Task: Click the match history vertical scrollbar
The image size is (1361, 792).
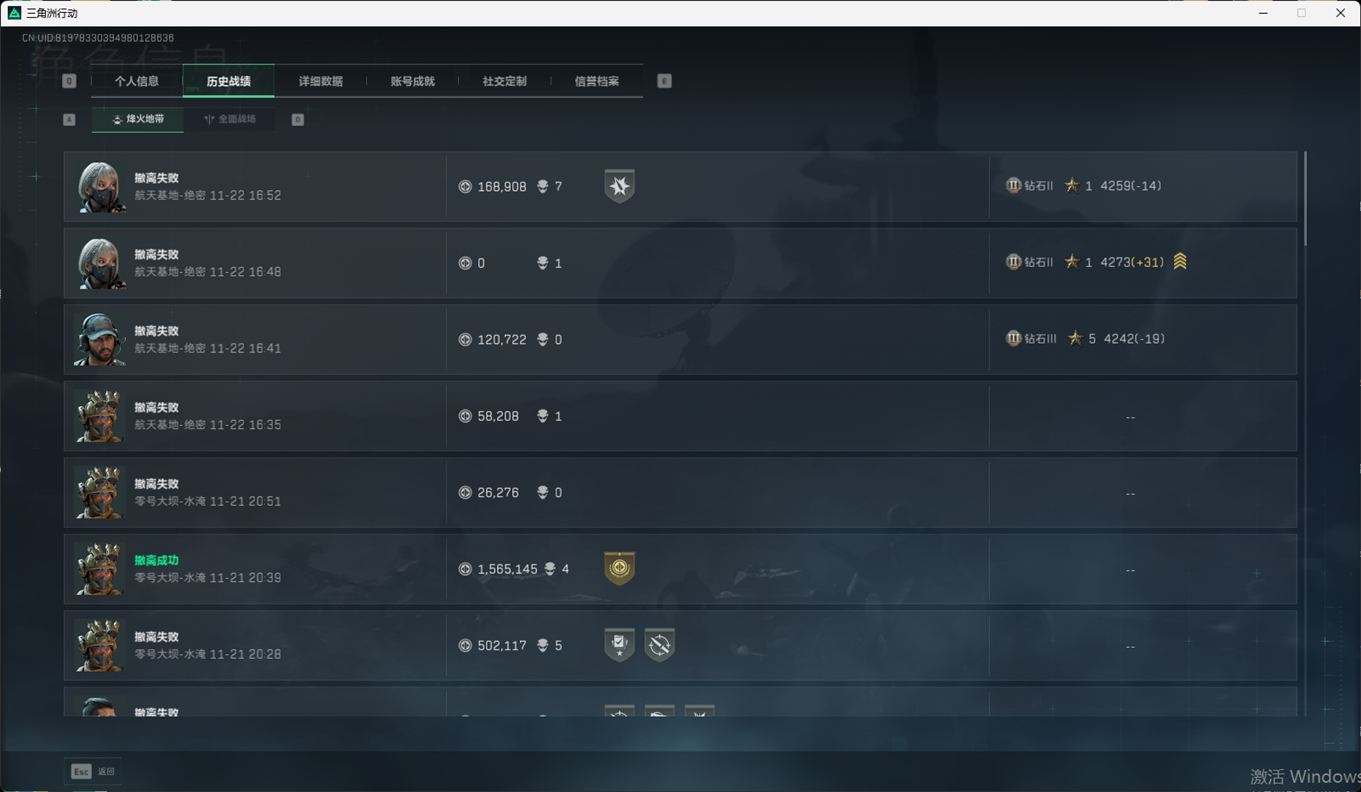Action: [1304, 198]
